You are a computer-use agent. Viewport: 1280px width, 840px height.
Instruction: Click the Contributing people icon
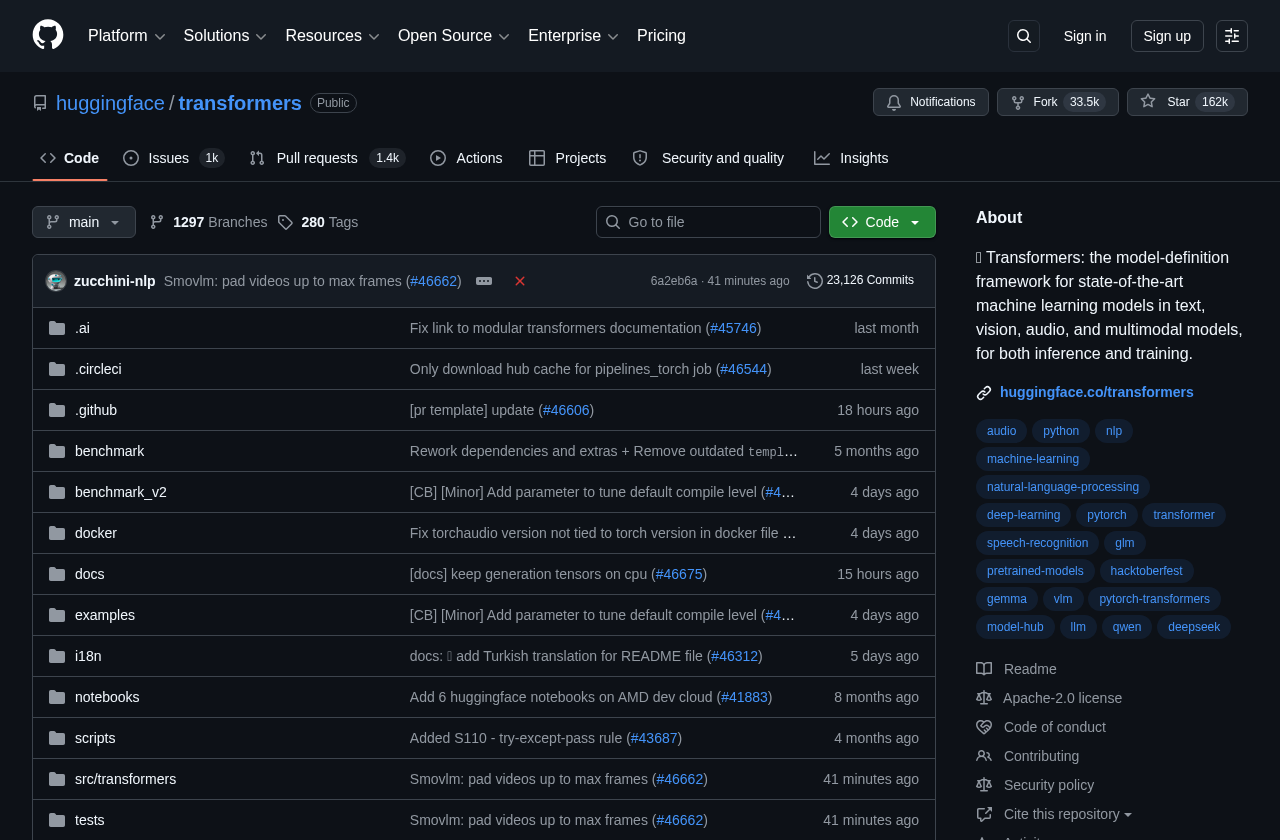984,756
